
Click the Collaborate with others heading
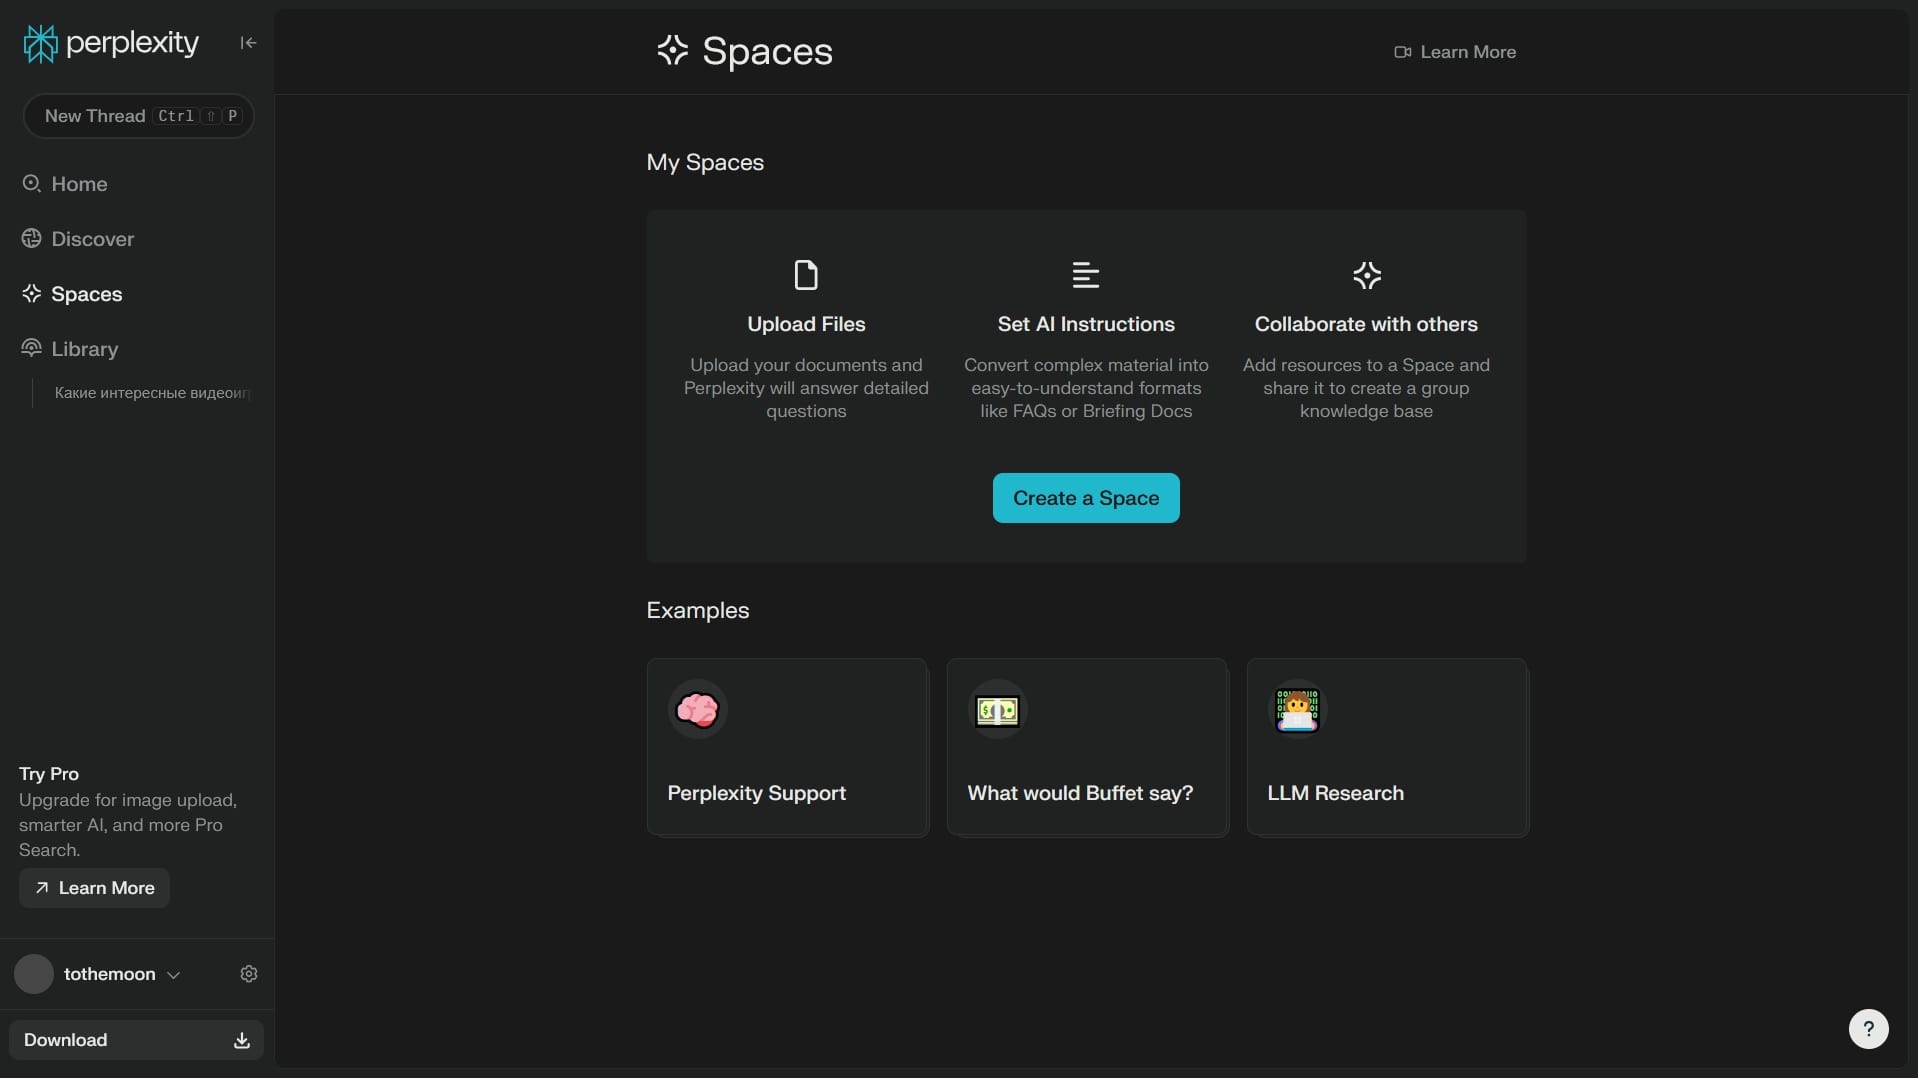[1366, 324]
